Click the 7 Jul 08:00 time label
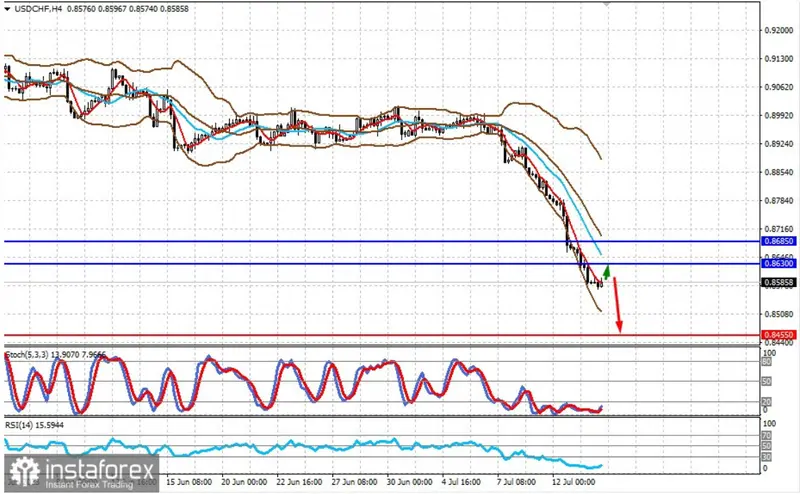This screenshot has height=494, width=800. (x=519, y=480)
